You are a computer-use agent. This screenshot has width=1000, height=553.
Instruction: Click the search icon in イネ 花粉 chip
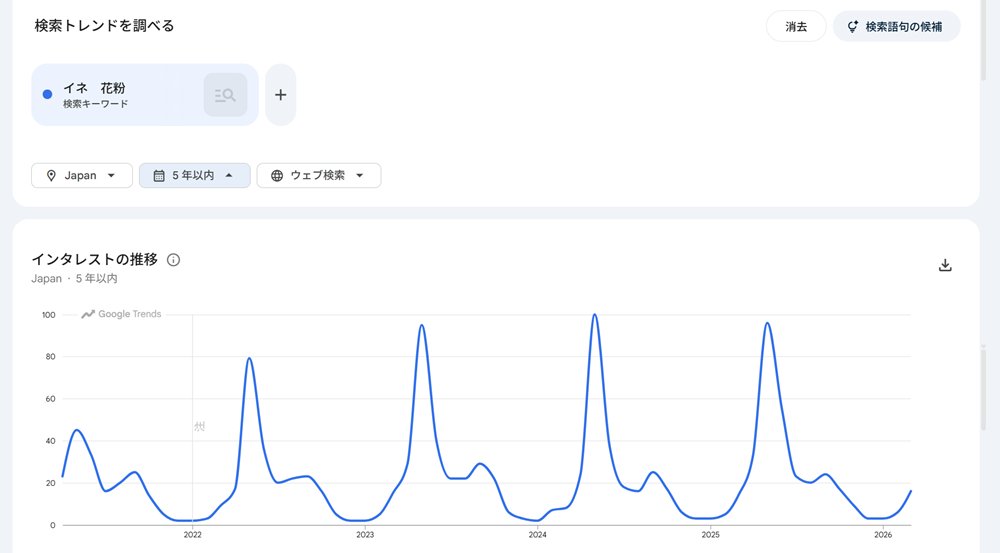225,95
